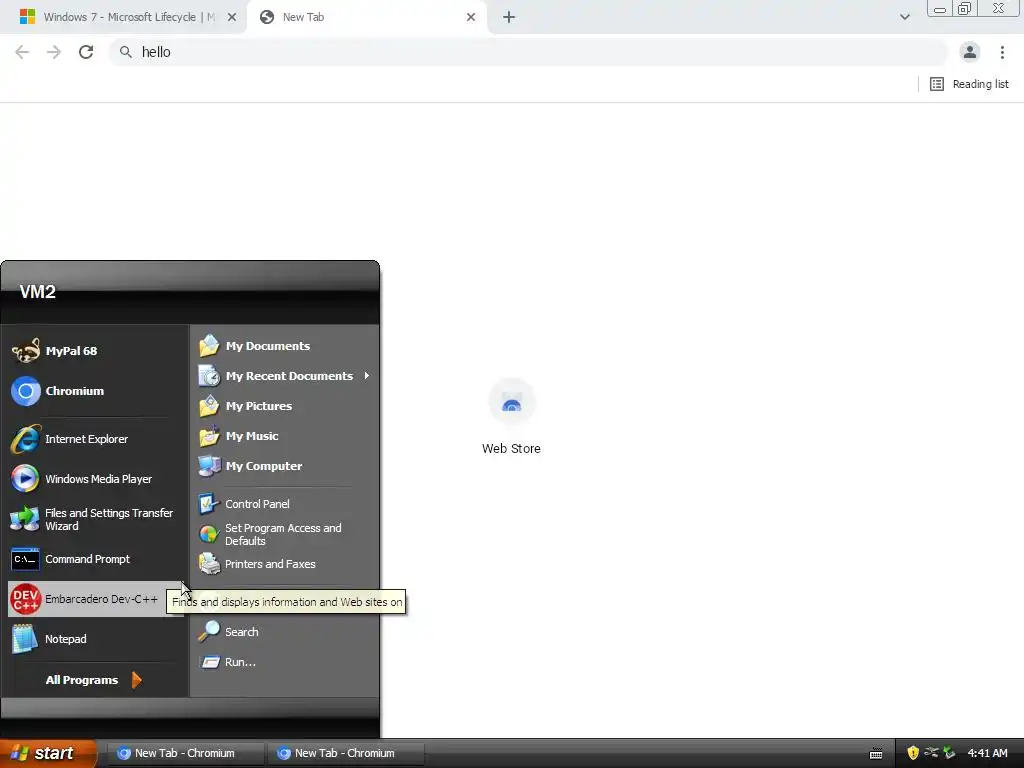1024x768 pixels.
Task: Launch Chromium from the Start menu
Action: click(x=95, y=391)
